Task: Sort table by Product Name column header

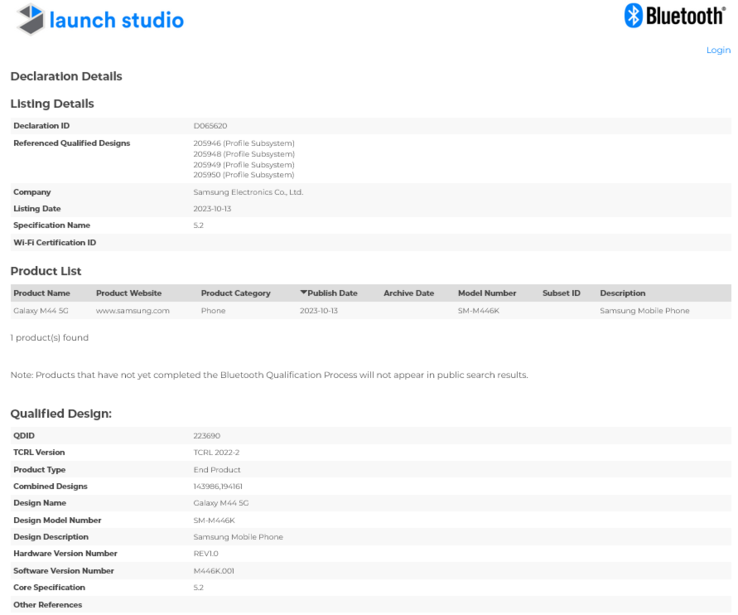Action: (41, 293)
